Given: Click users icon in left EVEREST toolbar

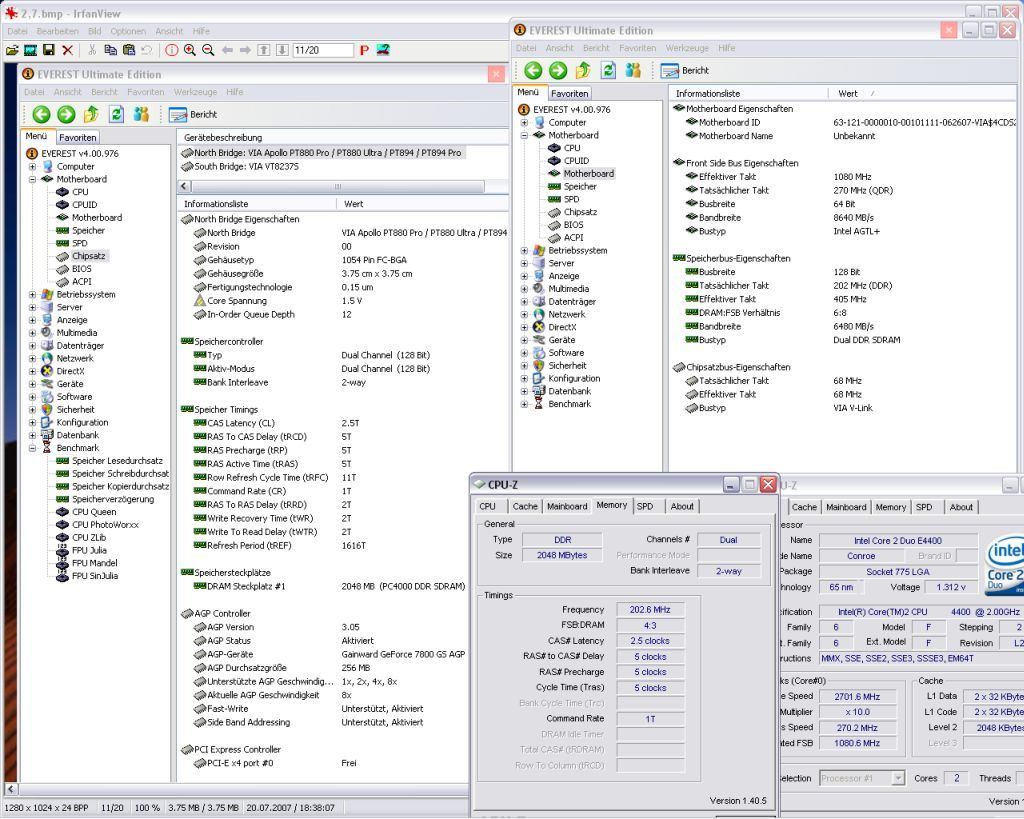Looking at the screenshot, I should tap(141, 115).
